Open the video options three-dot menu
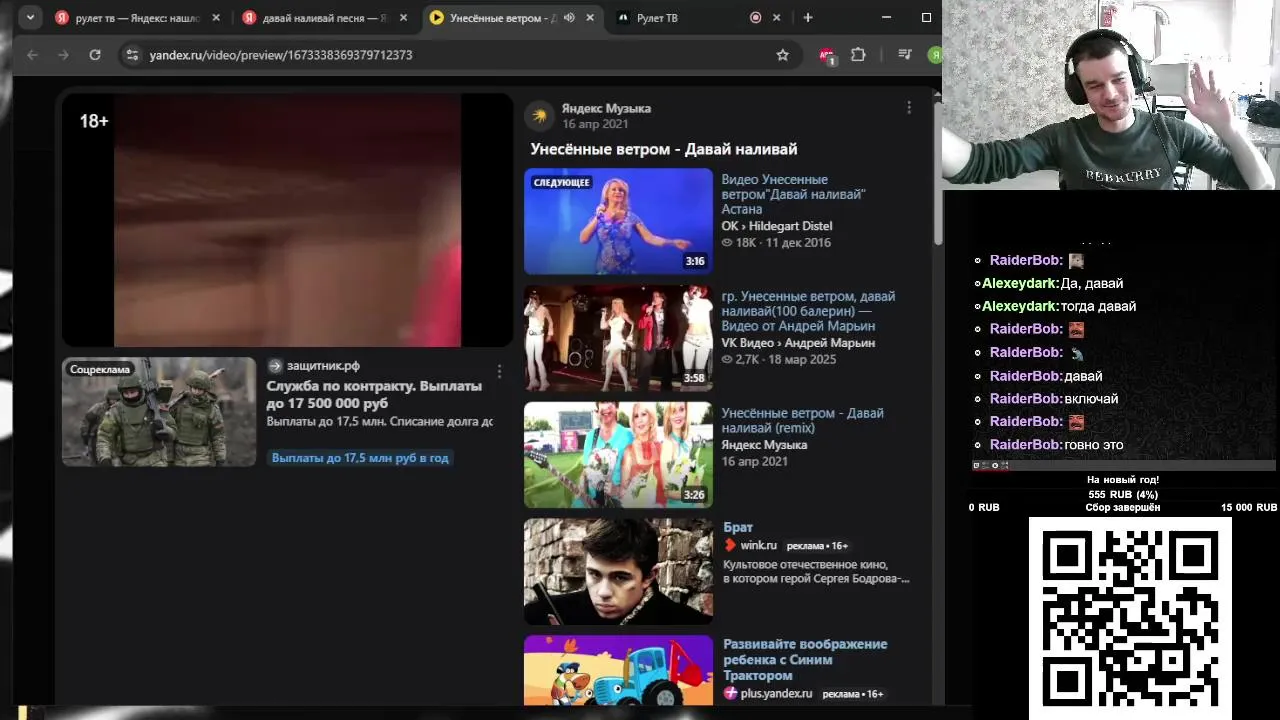The image size is (1280, 720). (x=908, y=108)
